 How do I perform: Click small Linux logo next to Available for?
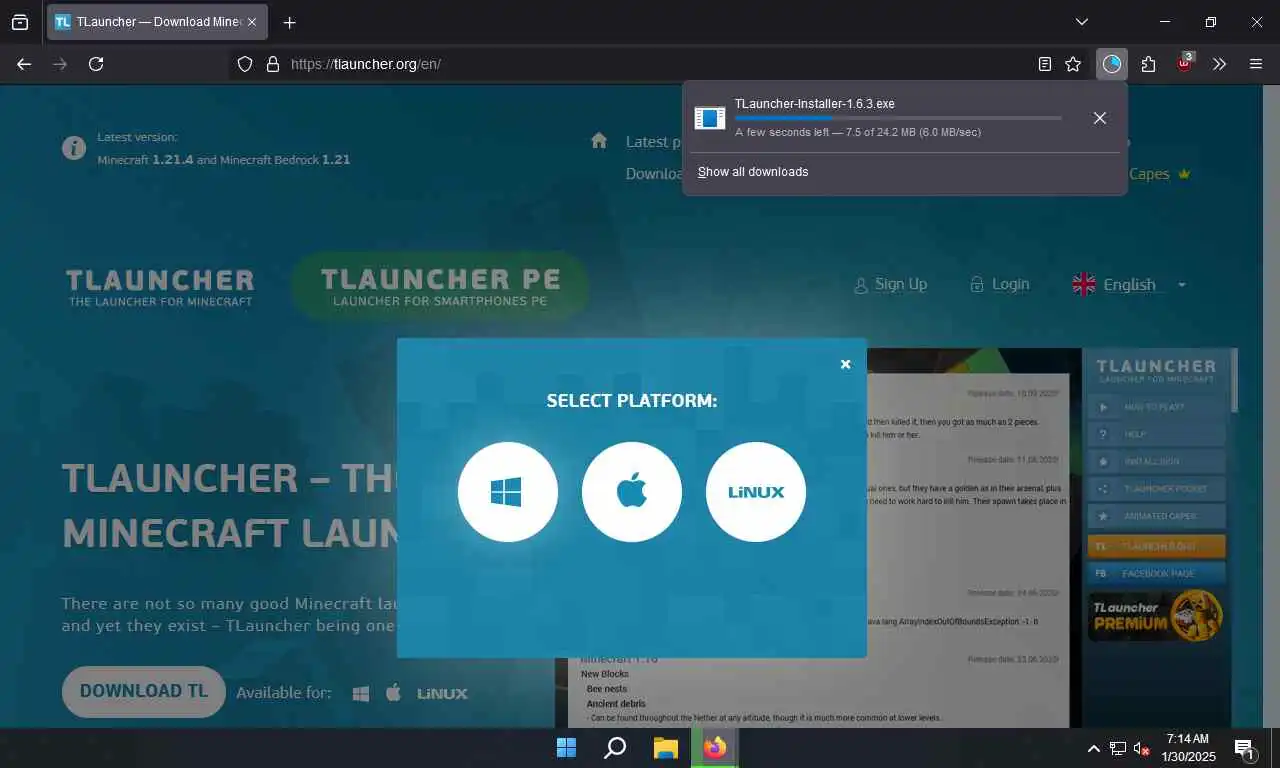coord(442,693)
